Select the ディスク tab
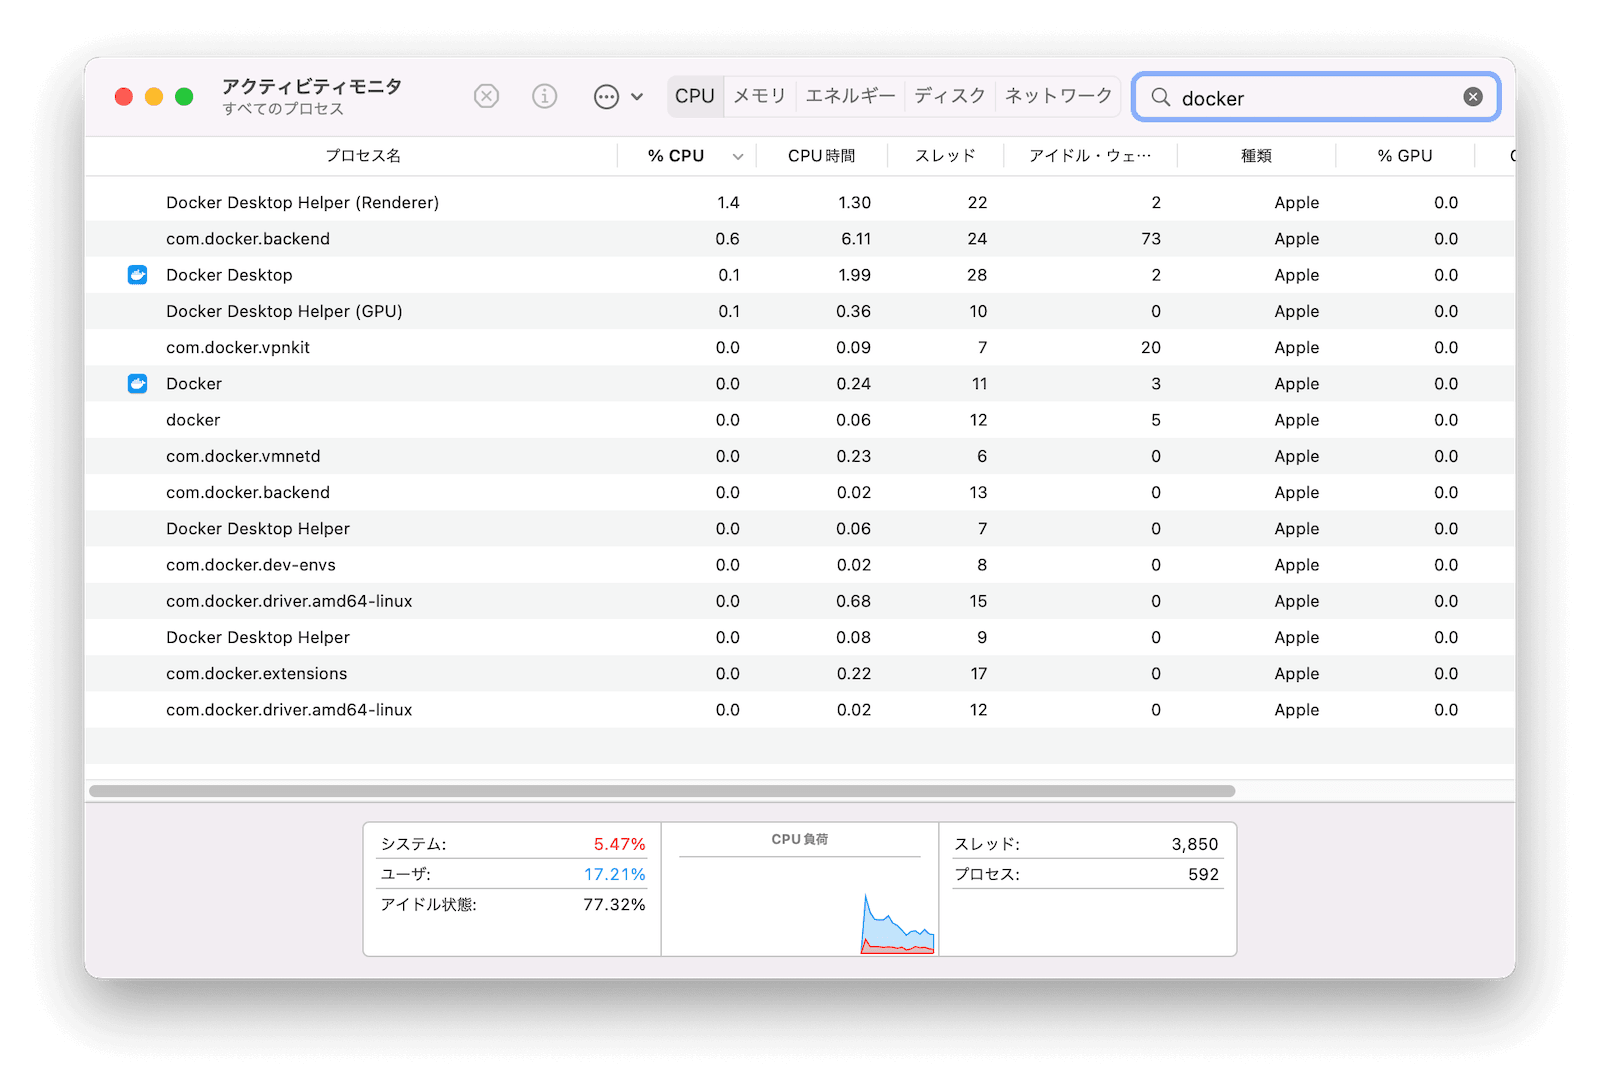 coord(950,96)
